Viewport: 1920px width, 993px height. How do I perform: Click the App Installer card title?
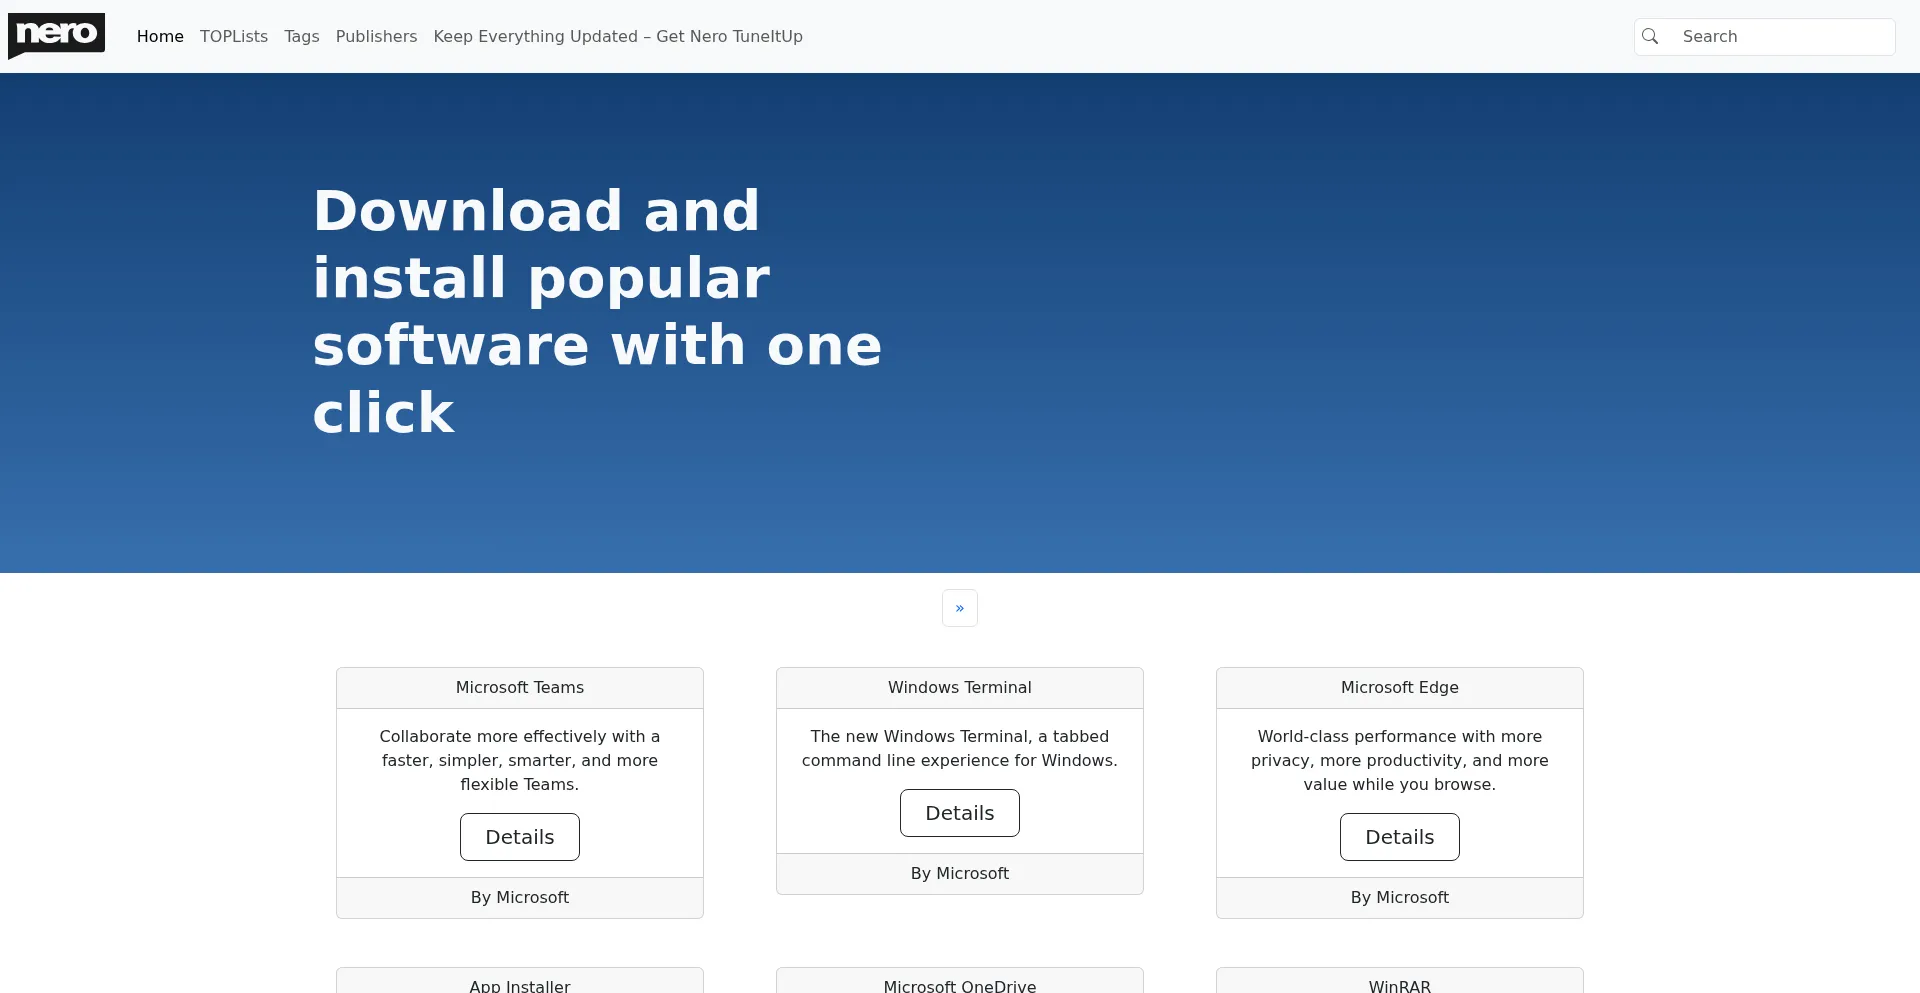(x=520, y=986)
